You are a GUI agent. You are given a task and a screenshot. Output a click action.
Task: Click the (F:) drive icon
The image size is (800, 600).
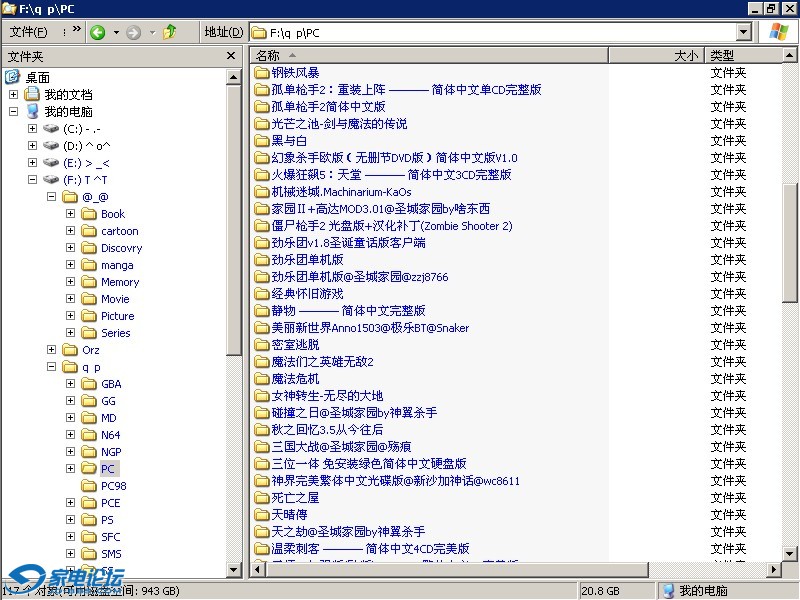(51, 180)
